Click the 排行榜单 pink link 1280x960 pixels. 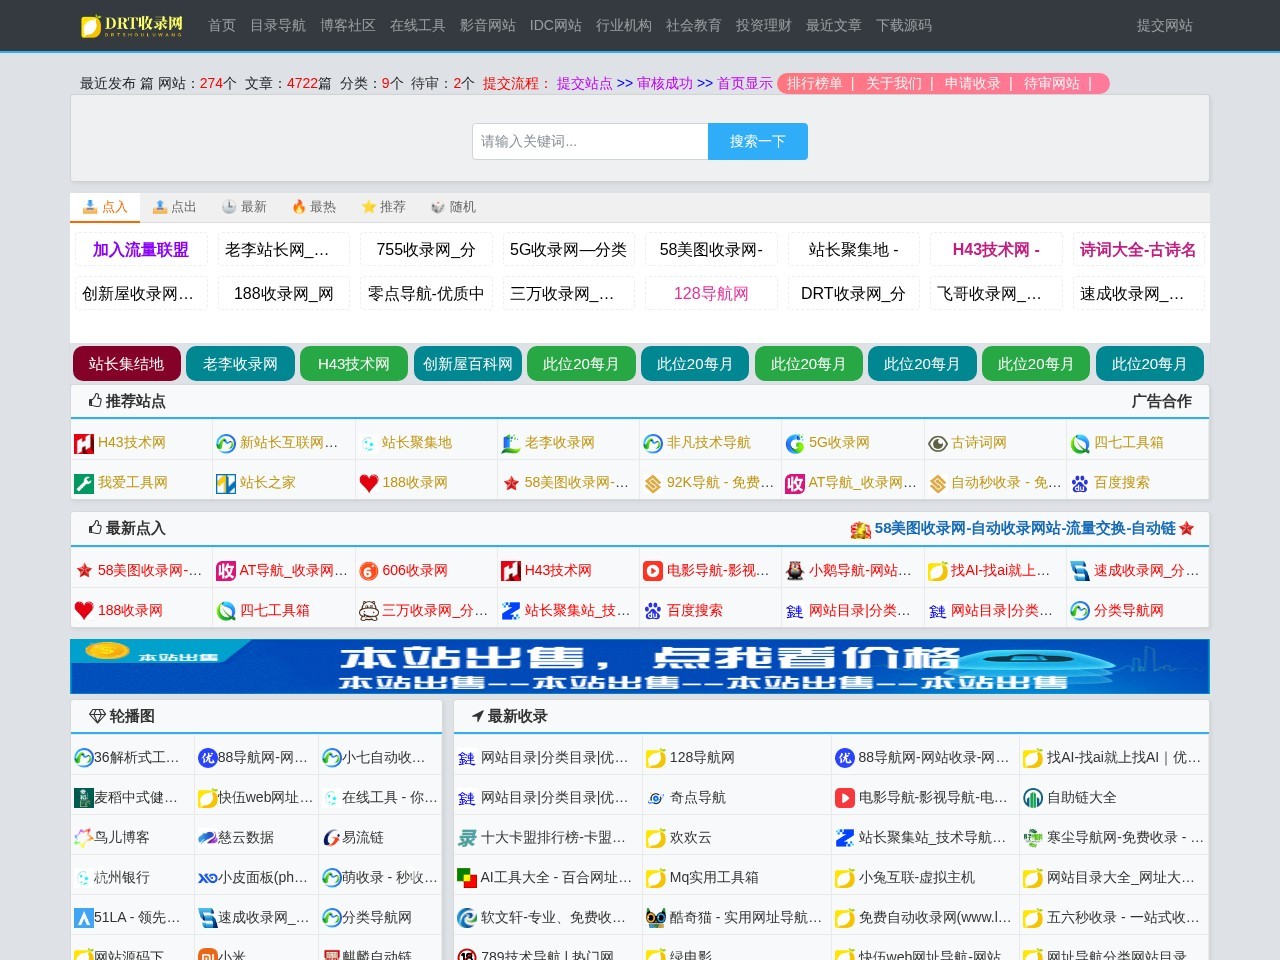point(815,83)
